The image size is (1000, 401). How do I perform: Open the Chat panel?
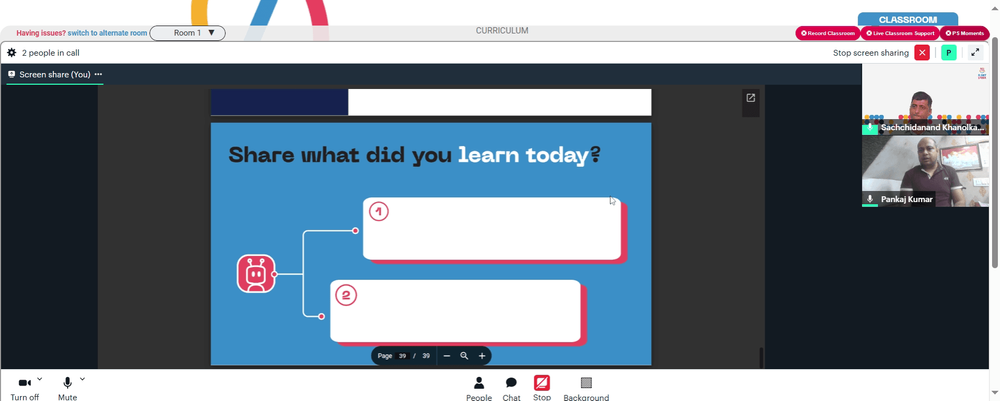tap(511, 388)
